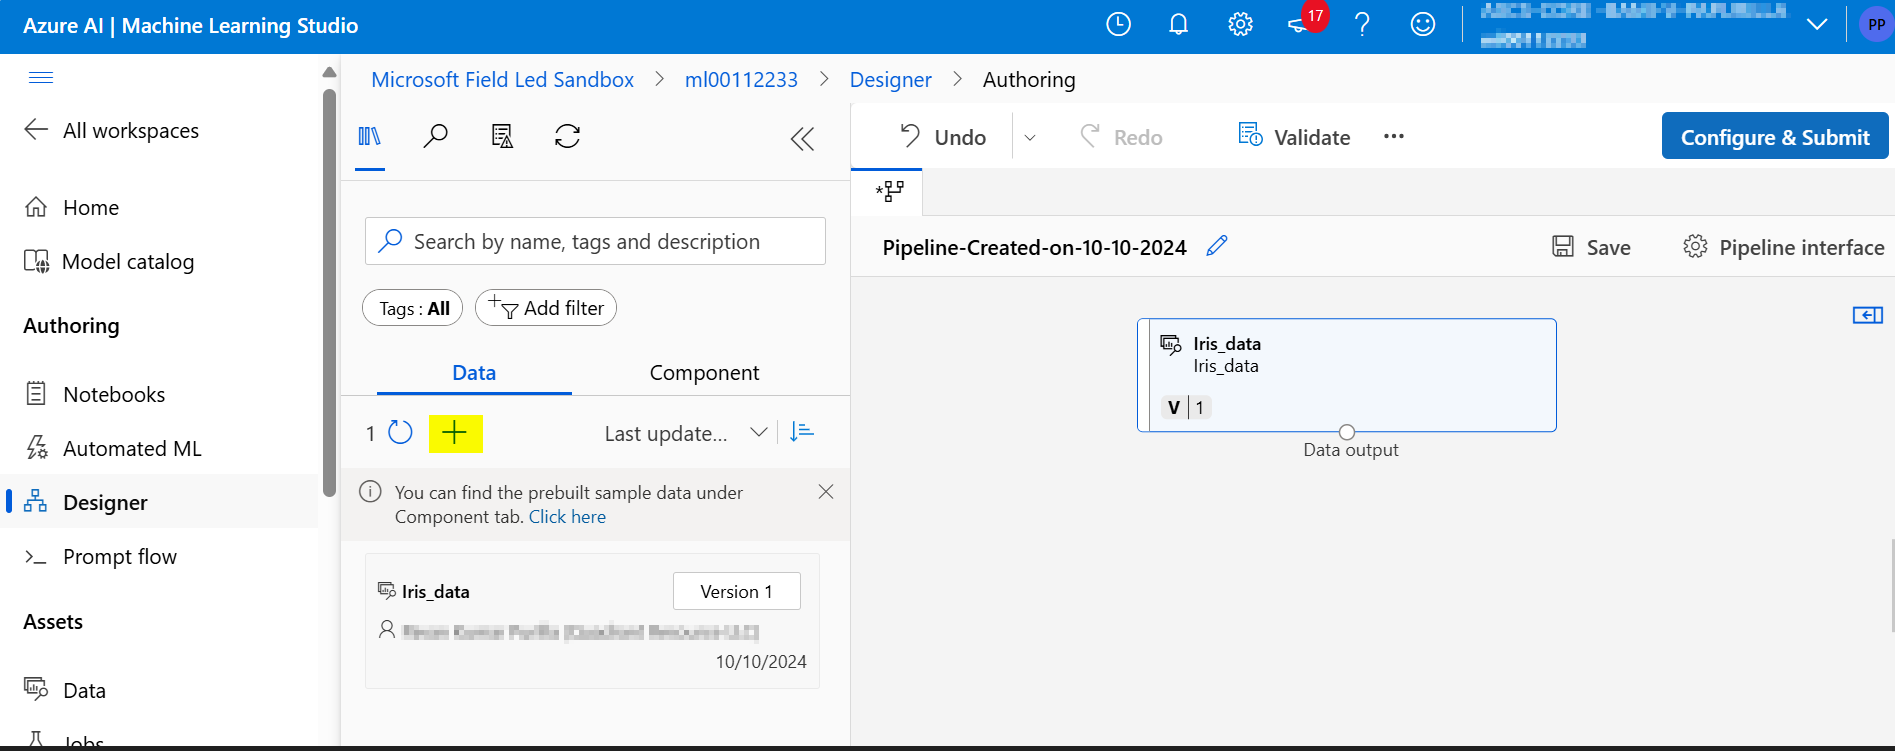Select the Iris_data asset card
The width and height of the screenshot is (1895, 751).
point(592,621)
